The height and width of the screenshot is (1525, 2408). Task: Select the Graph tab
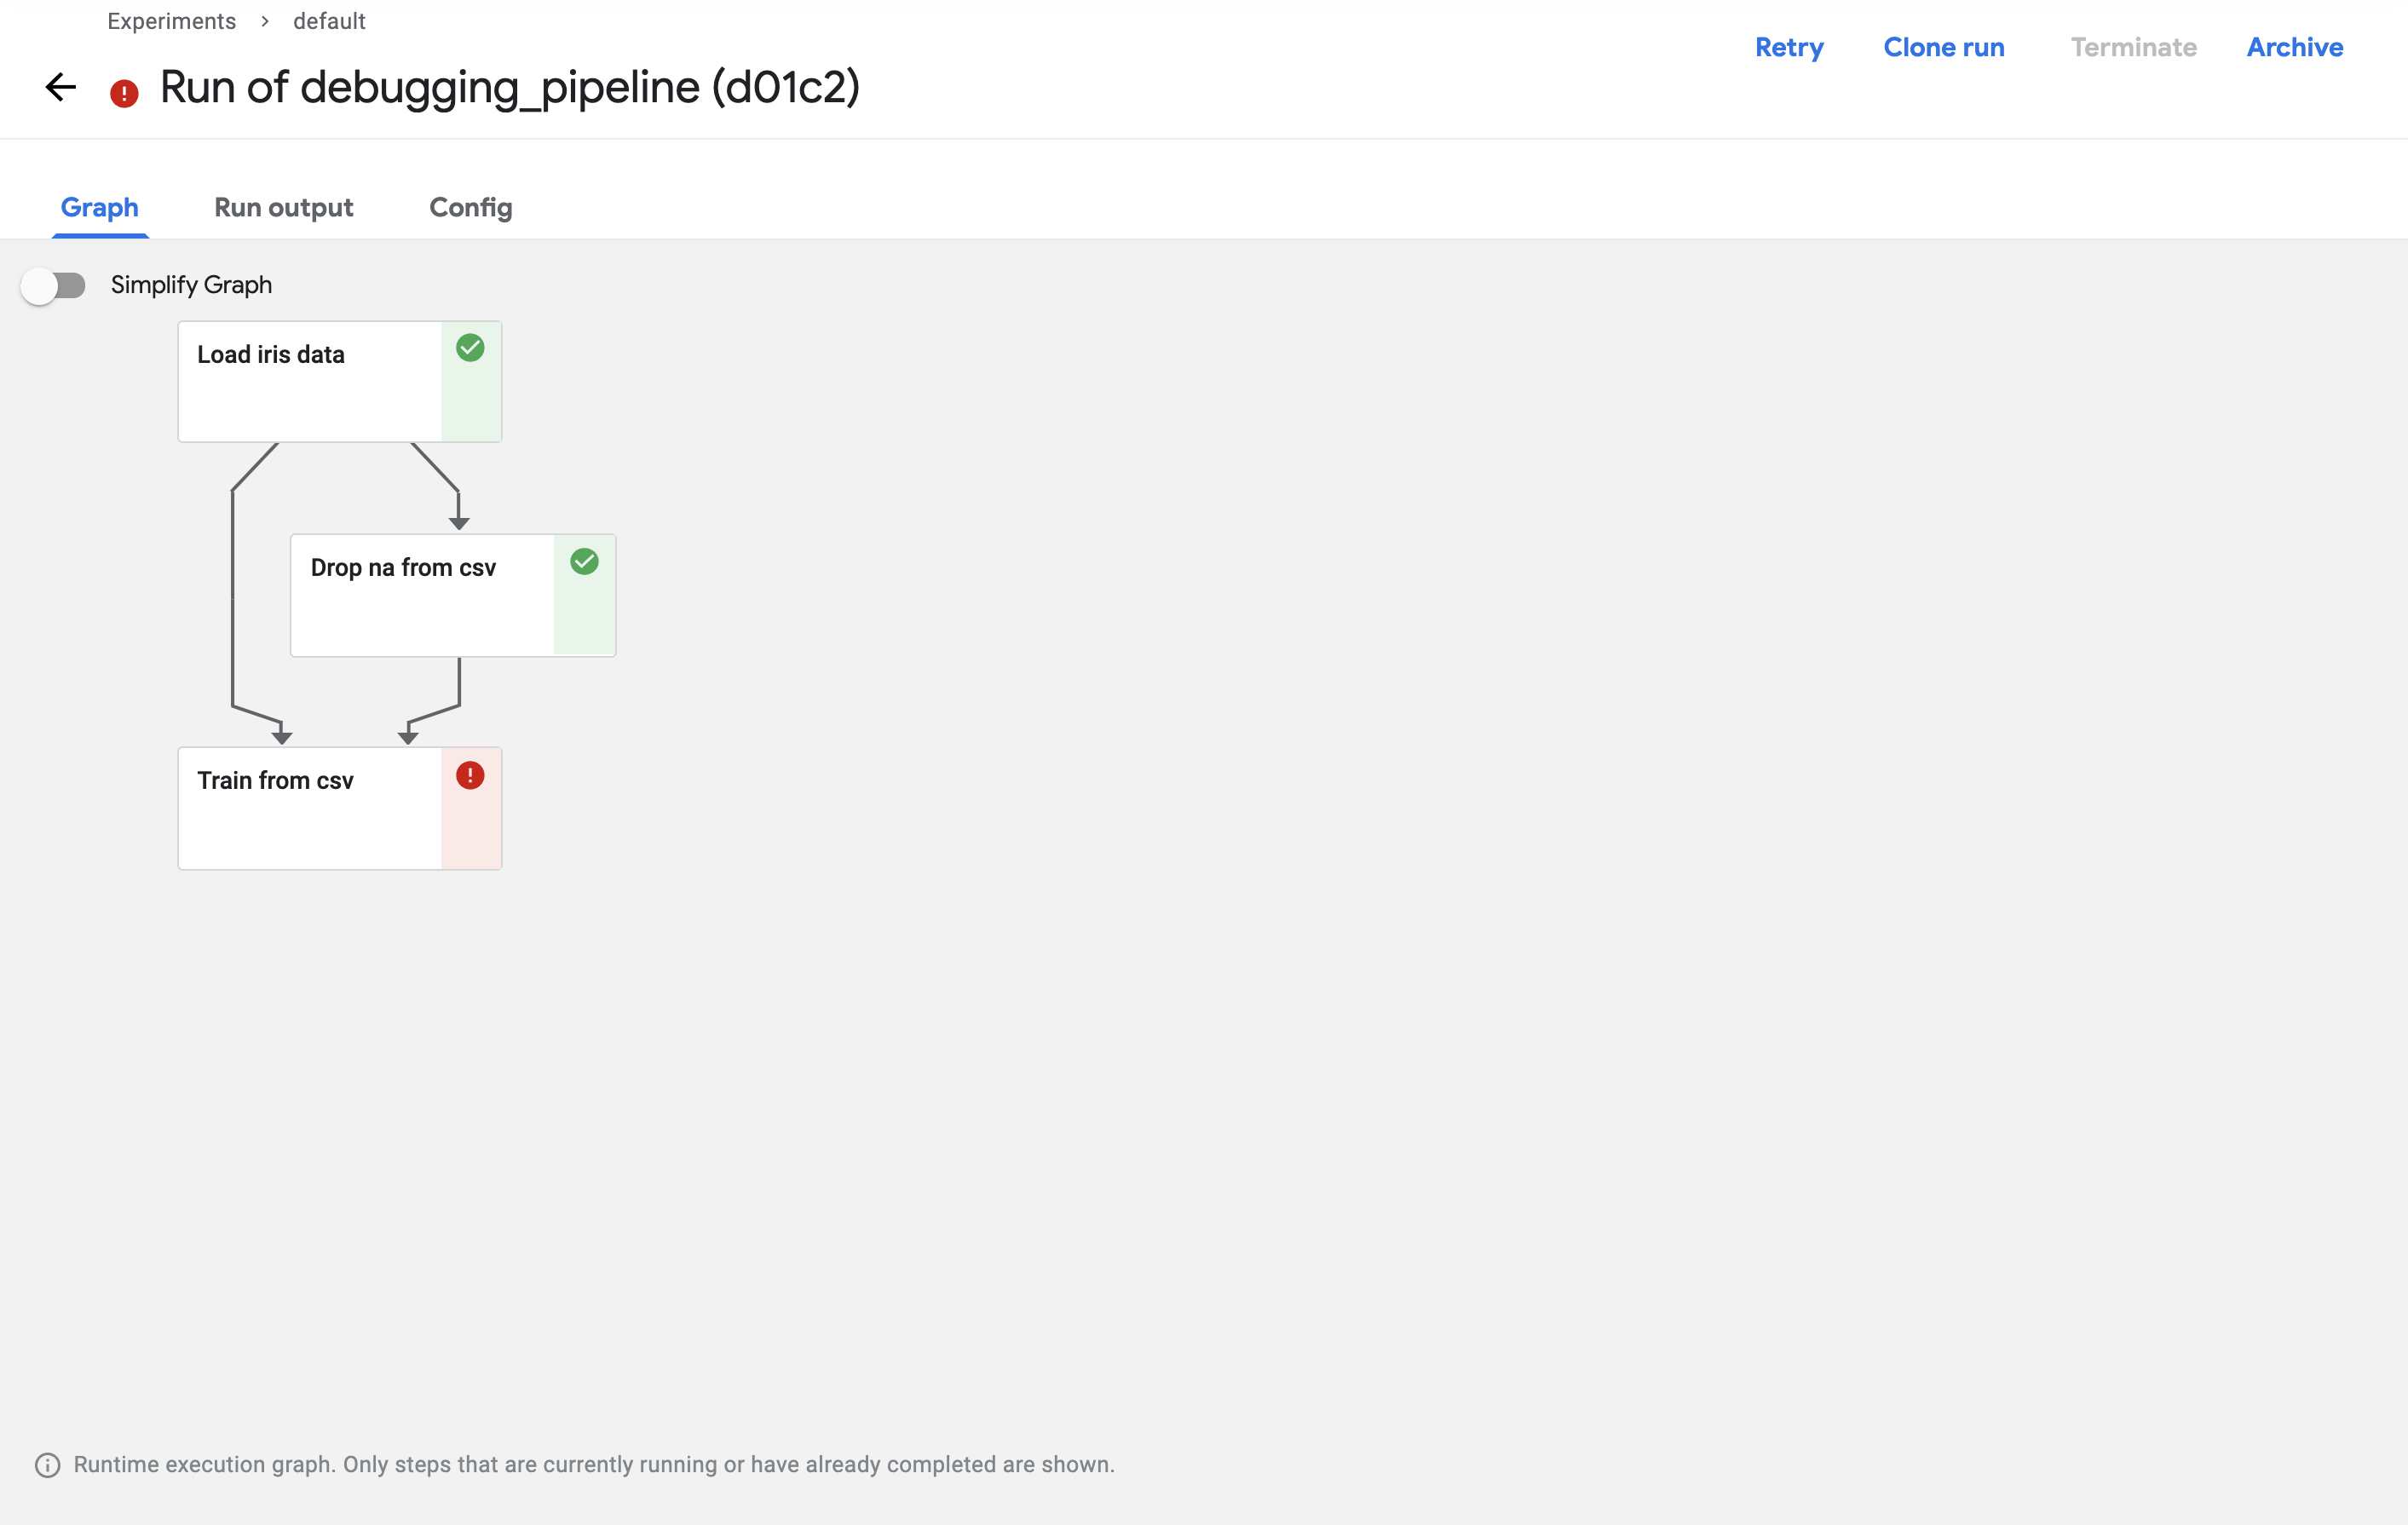100,205
